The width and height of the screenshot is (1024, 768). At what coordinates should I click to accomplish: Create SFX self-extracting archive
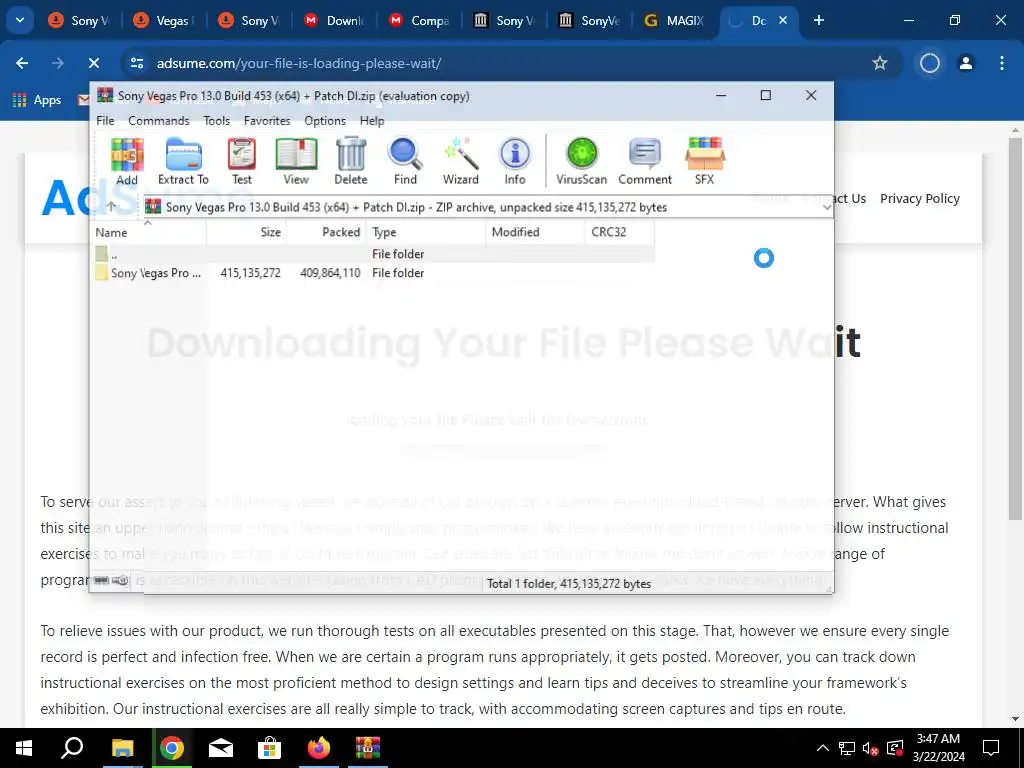coord(704,161)
